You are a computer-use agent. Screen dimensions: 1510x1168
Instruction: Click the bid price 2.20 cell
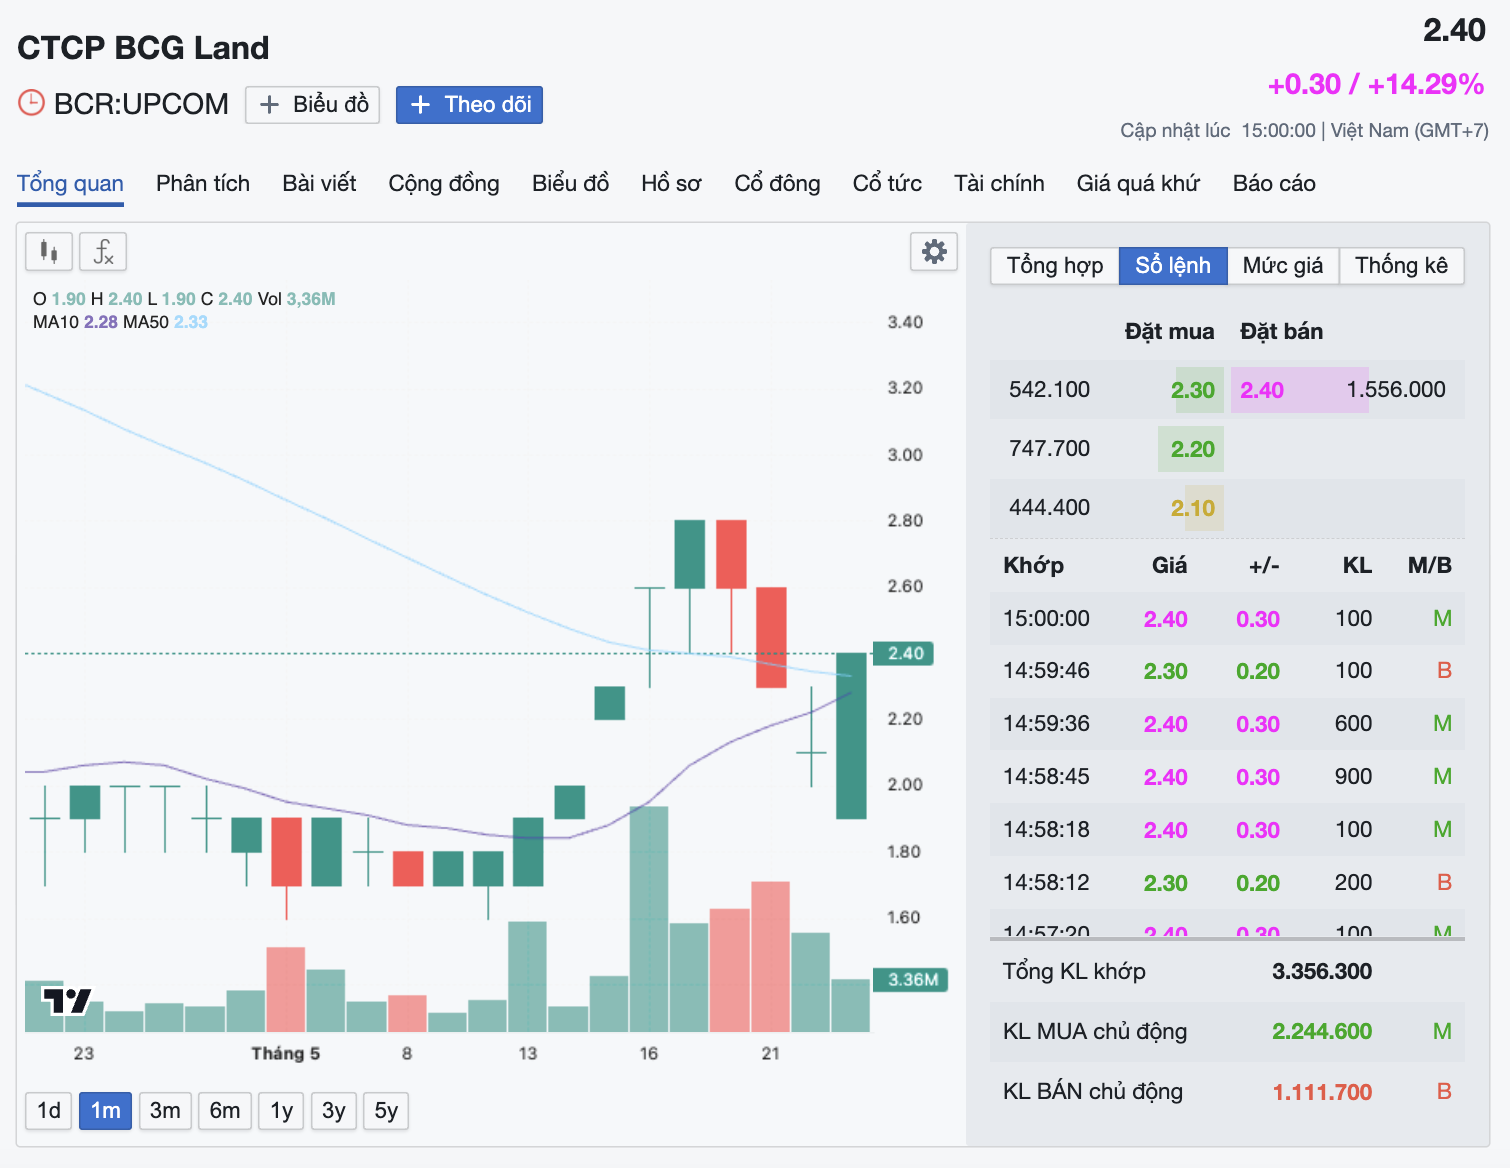pos(1193,449)
